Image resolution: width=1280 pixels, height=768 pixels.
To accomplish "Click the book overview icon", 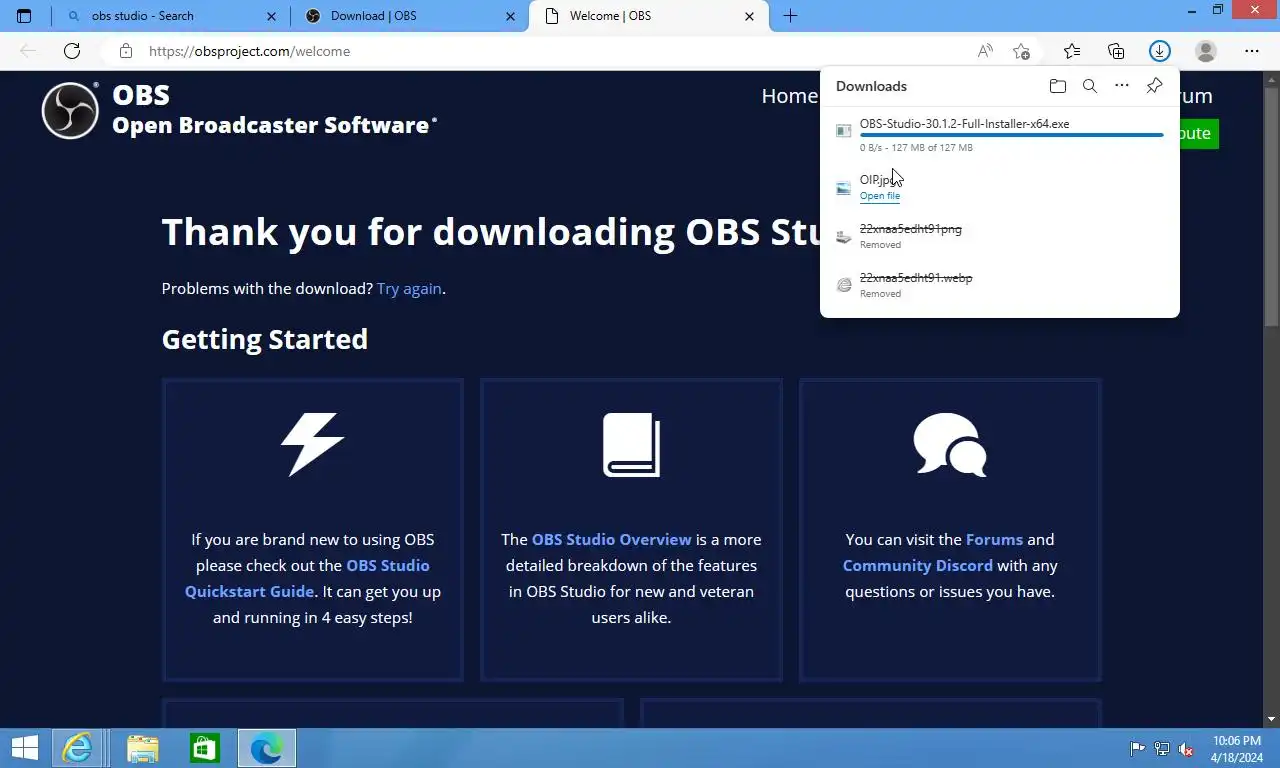I will point(631,444).
